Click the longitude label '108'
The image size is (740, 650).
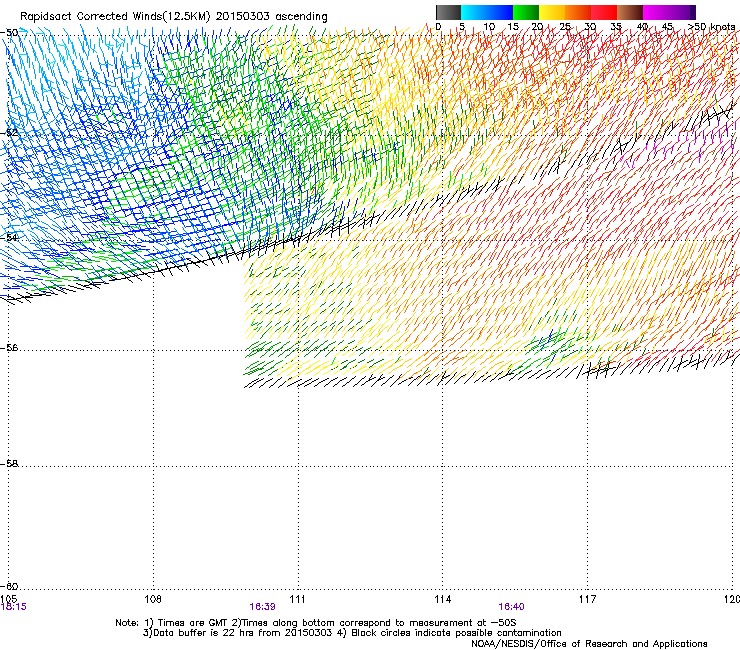point(153,599)
